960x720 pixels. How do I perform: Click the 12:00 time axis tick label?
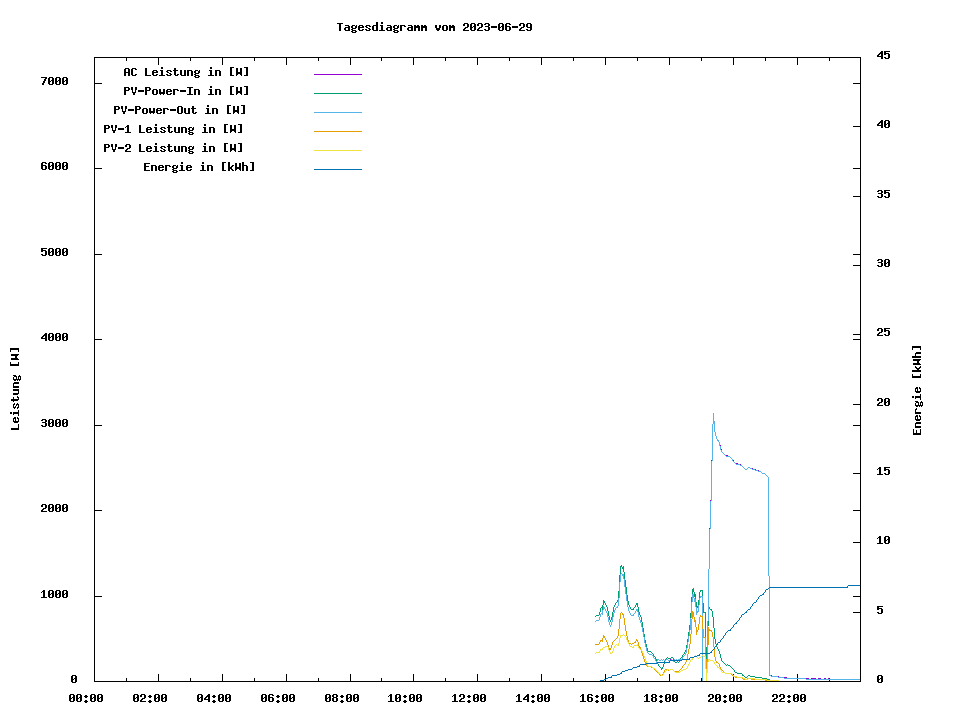tap(469, 698)
